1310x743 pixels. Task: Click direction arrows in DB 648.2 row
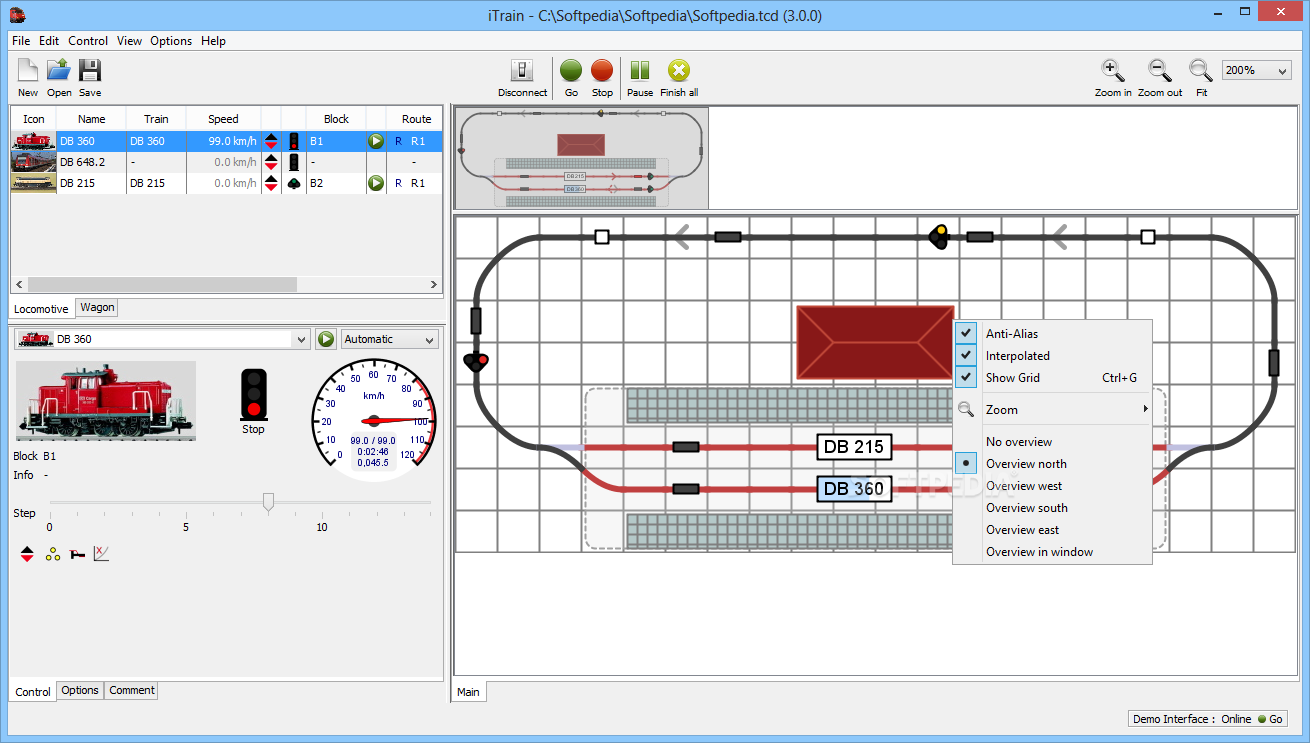point(271,162)
